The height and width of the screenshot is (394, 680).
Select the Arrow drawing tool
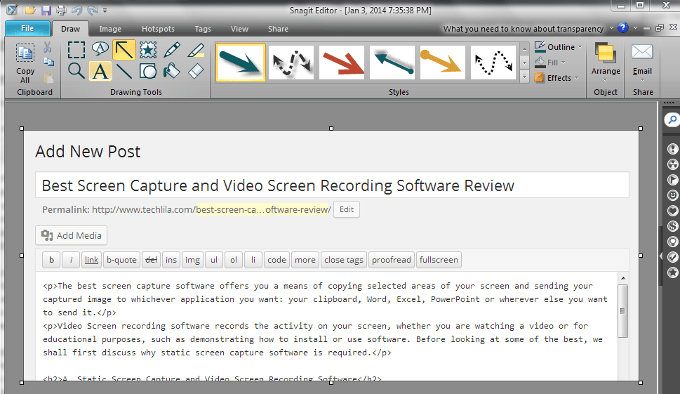point(124,50)
